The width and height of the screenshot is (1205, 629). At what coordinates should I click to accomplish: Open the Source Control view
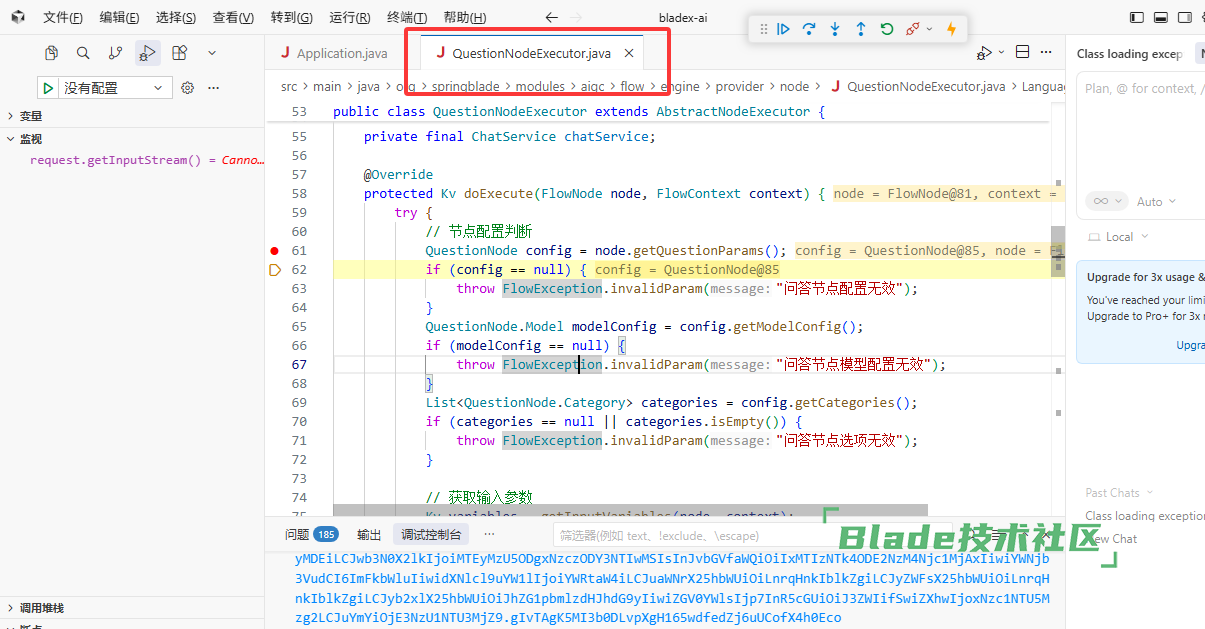point(115,53)
